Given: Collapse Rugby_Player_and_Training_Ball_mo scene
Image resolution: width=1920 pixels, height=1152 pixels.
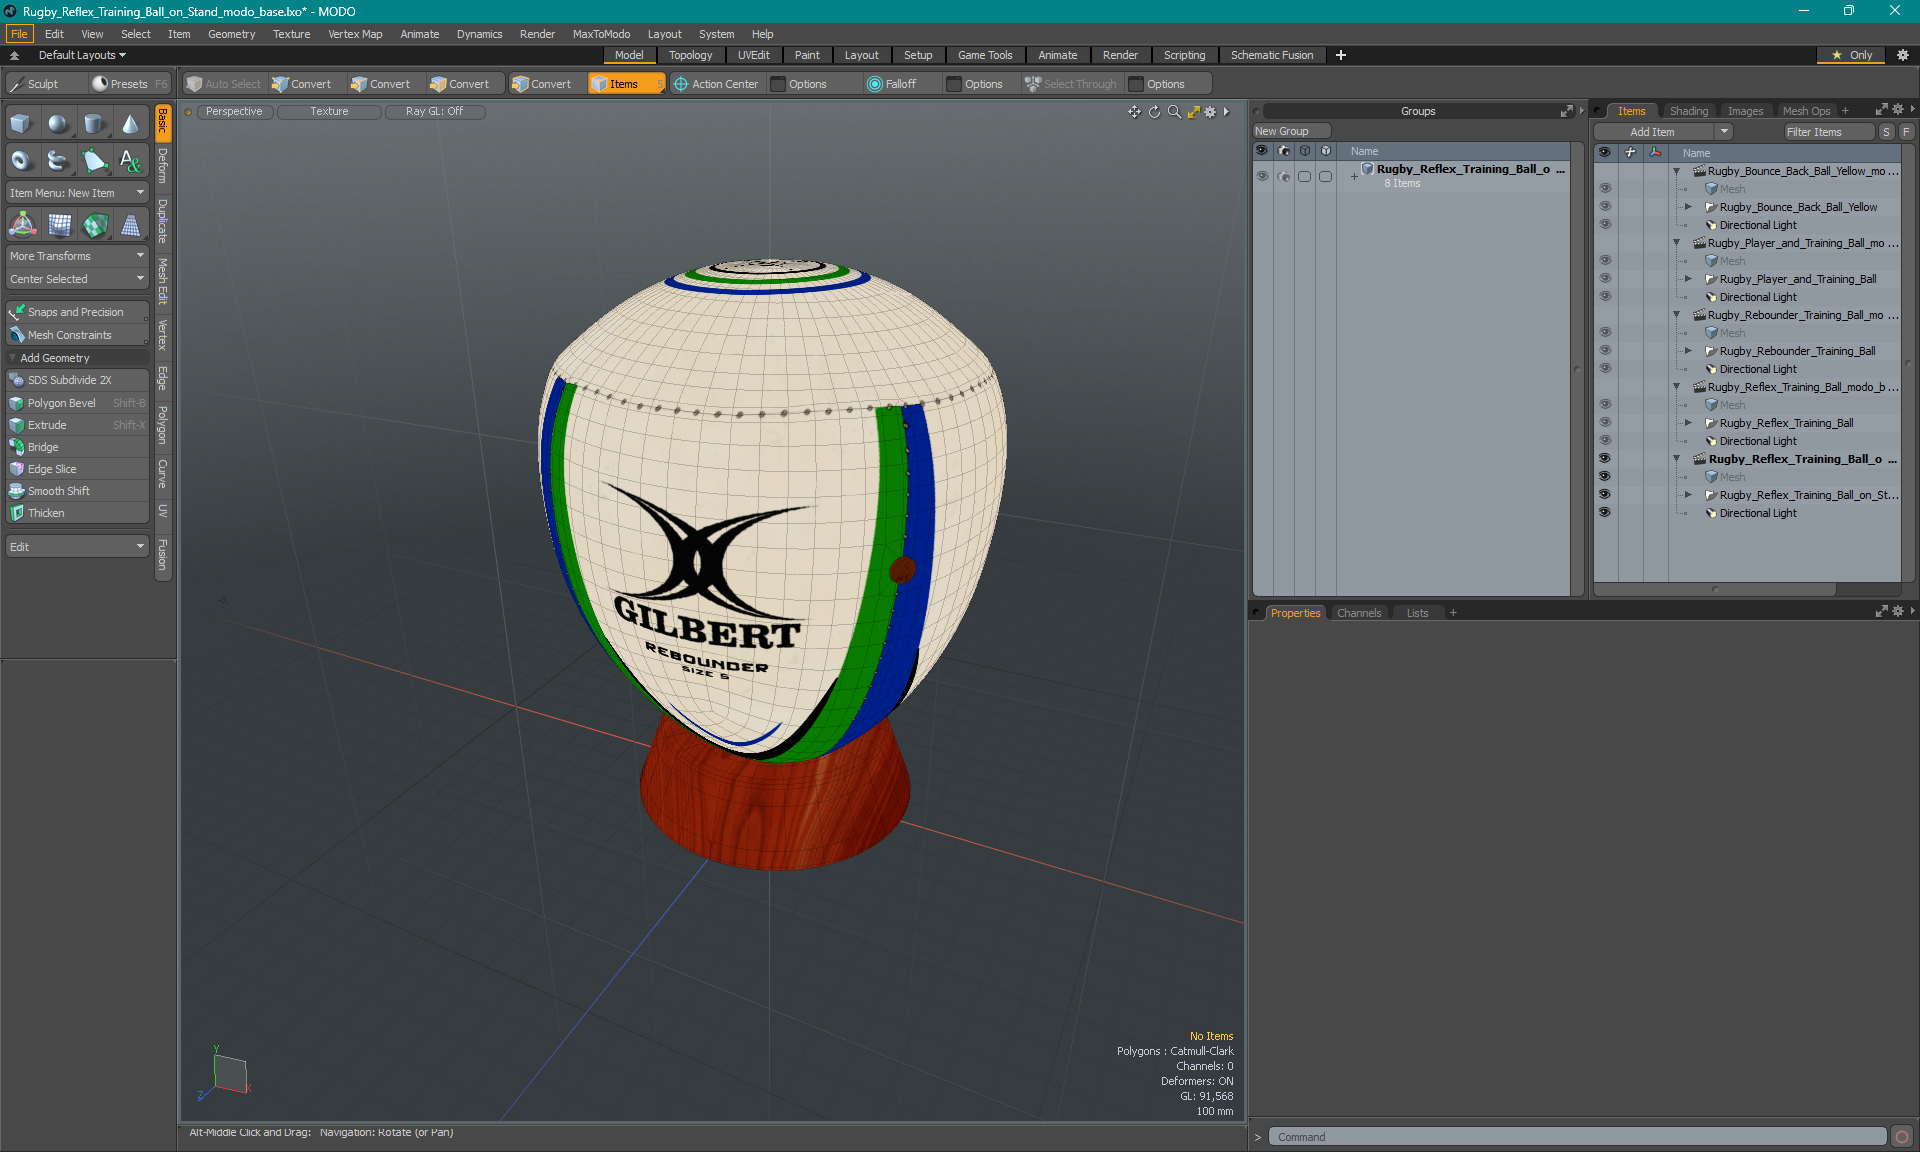Looking at the screenshot, I should (x=1677, y=243).
